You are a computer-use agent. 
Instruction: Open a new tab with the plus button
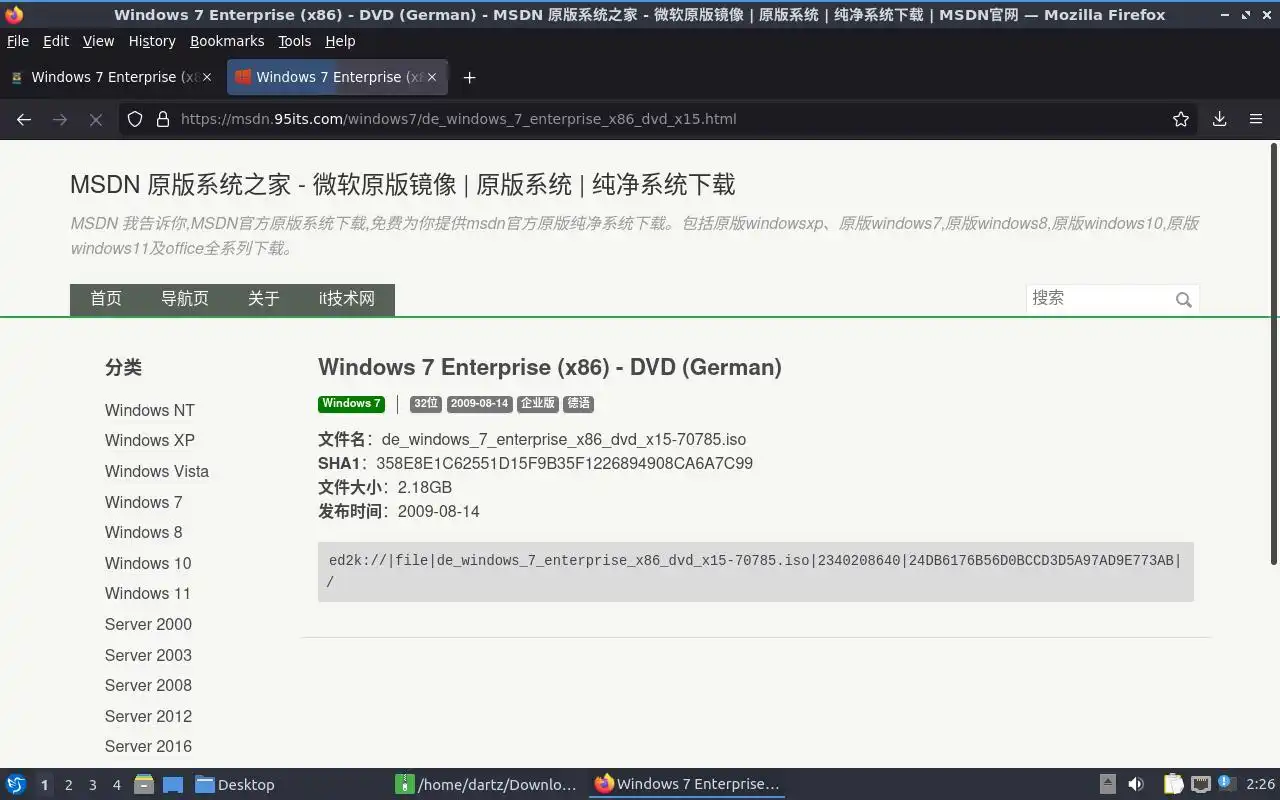[x=469, y=77]
